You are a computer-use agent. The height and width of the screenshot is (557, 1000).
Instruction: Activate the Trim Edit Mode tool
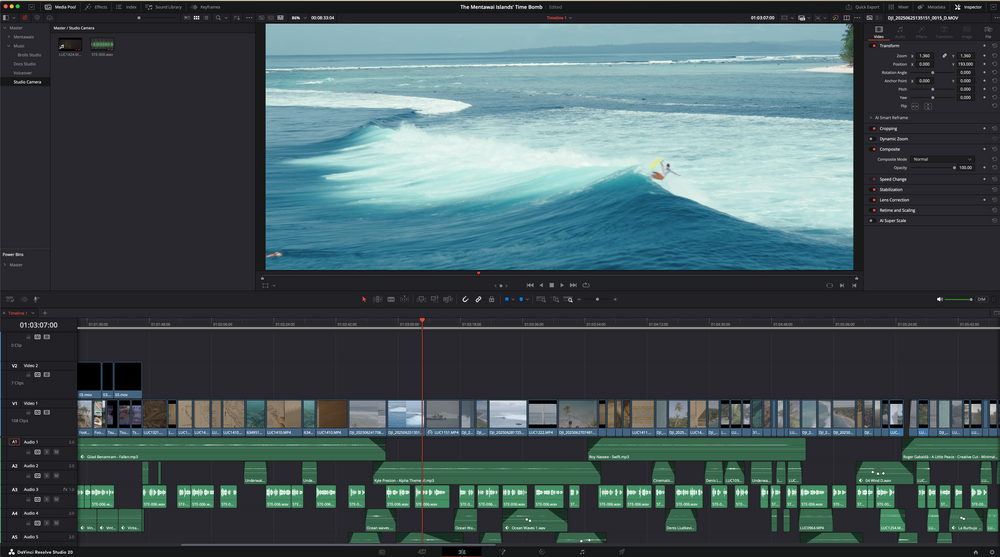click(378, 299)
